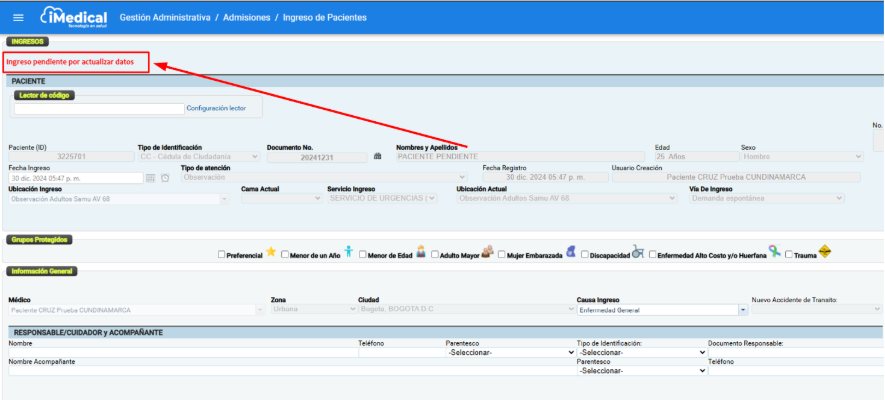This screenshot has width=885, height=400.
Task: Click the iMedical logo
Action: pos(70,18)
